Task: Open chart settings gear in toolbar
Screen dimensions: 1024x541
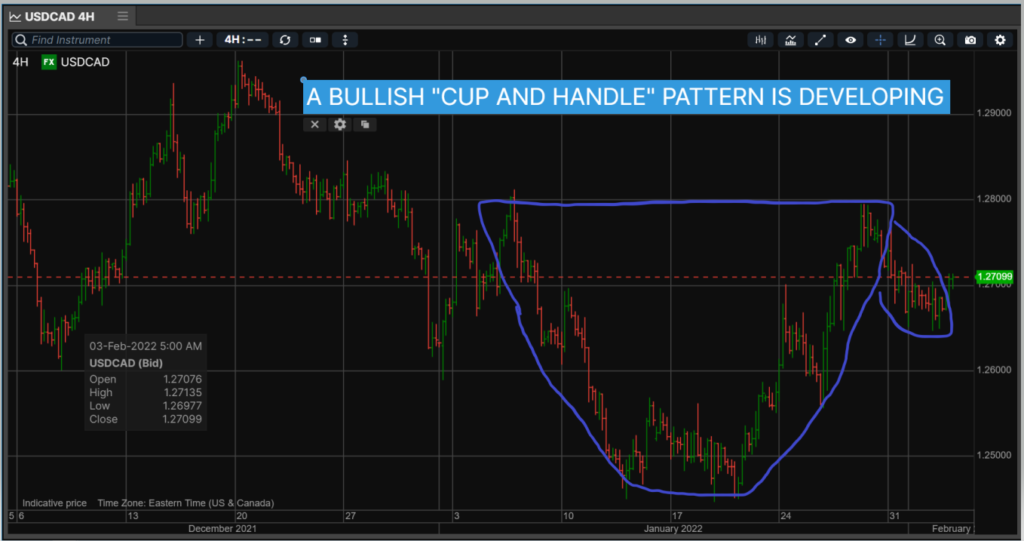Action: (x=1000, y=40)
